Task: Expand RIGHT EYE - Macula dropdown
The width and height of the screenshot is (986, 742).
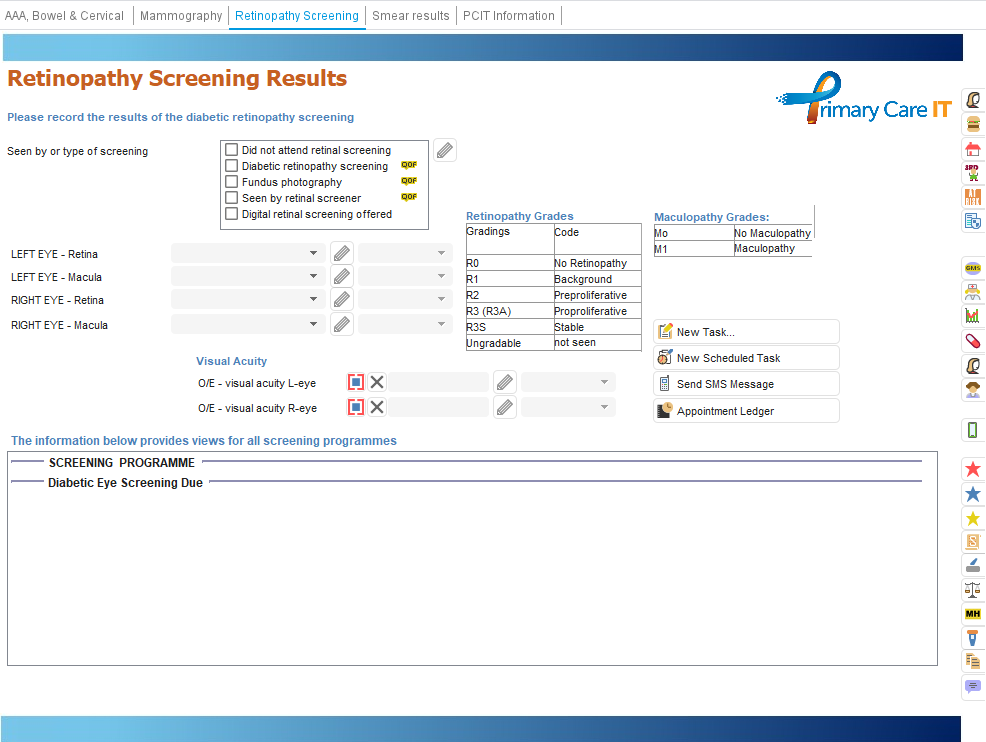Action: [x=248, y=325]
